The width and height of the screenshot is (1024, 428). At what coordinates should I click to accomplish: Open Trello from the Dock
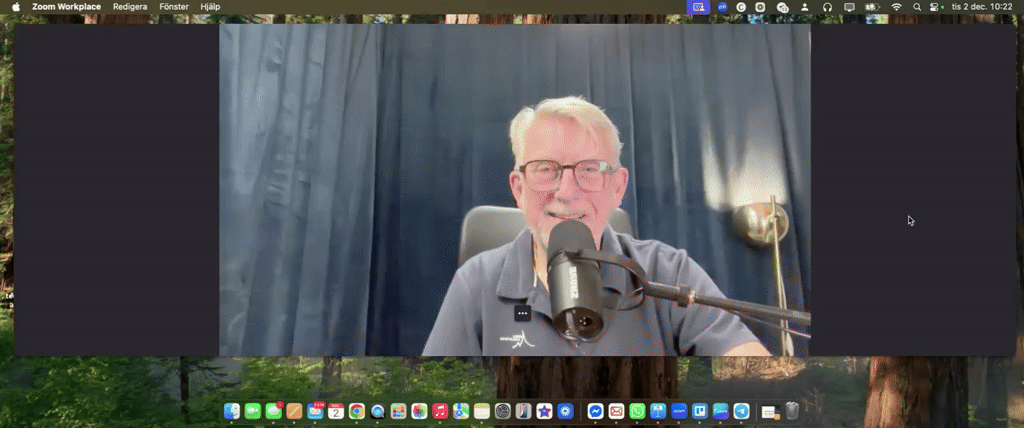(699, 411)
